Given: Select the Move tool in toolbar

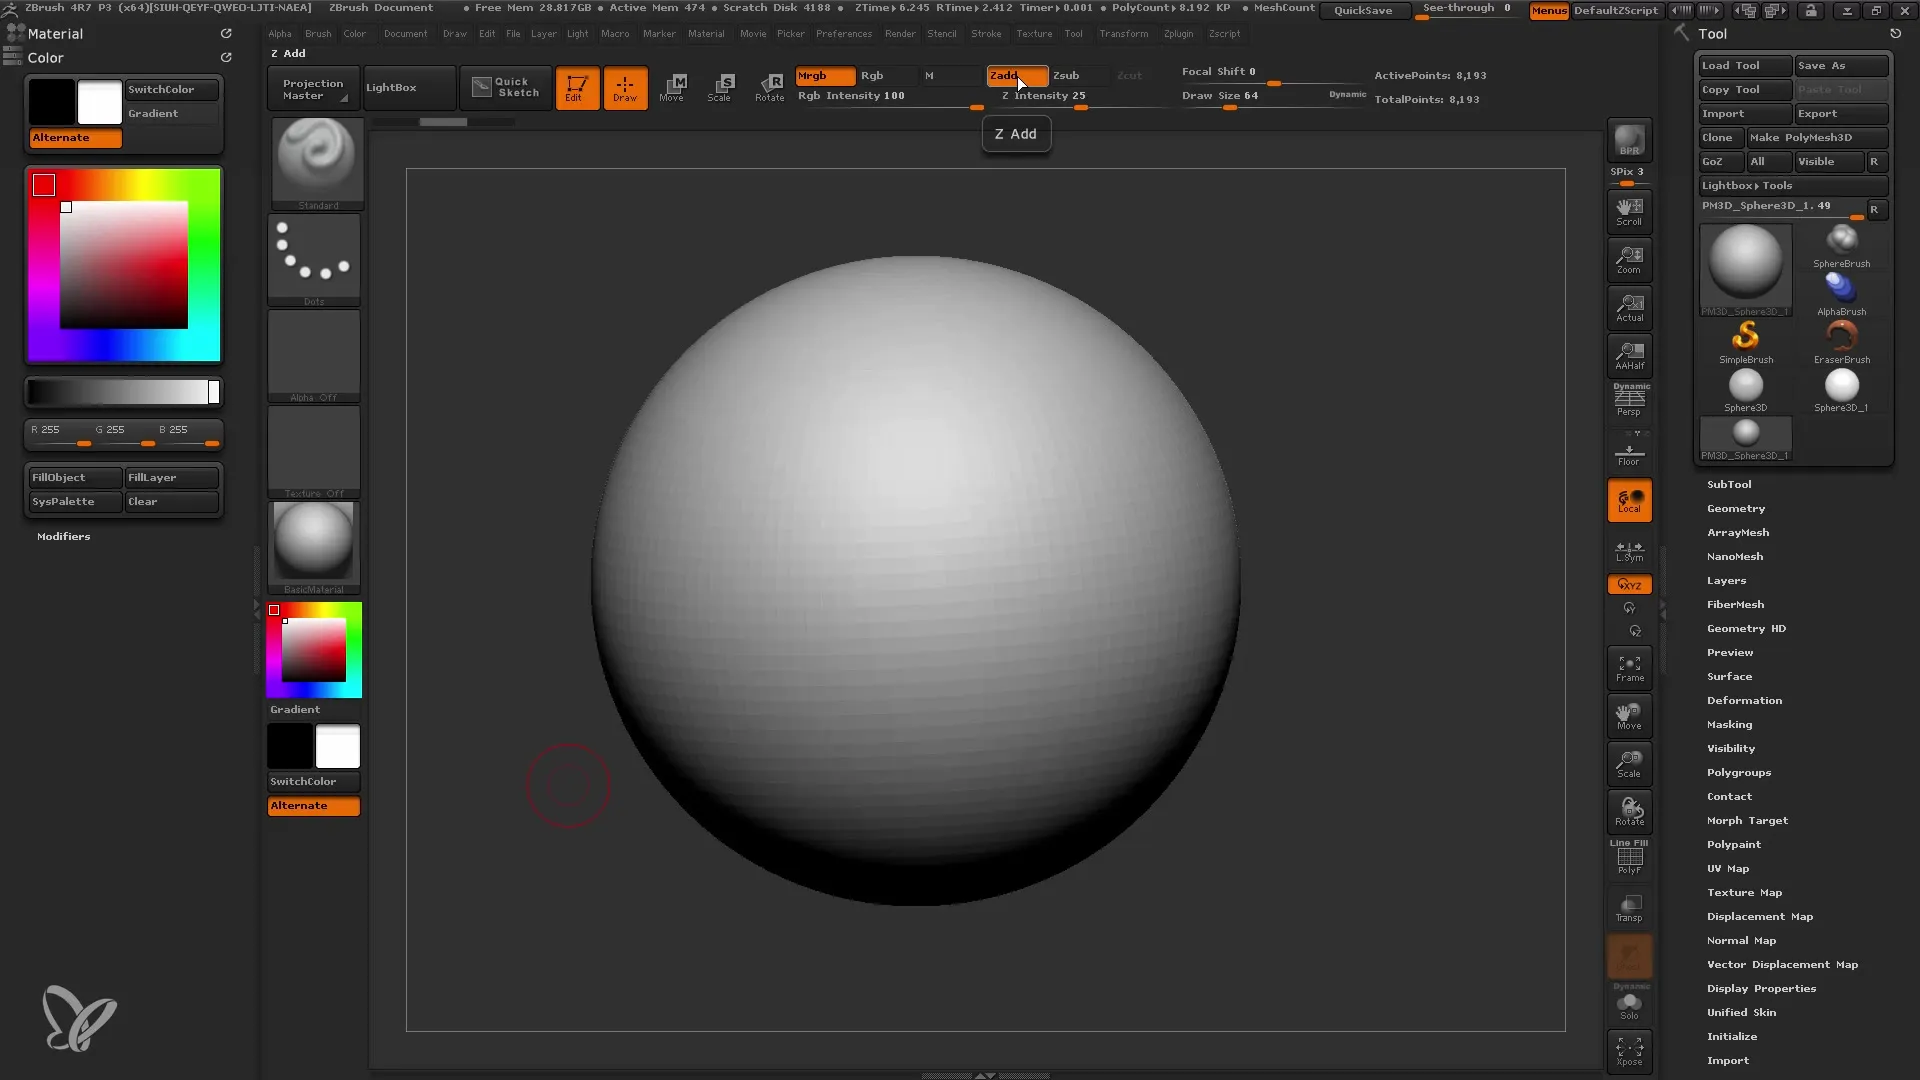Looking at the screenshot, I should tap(673, 86).
